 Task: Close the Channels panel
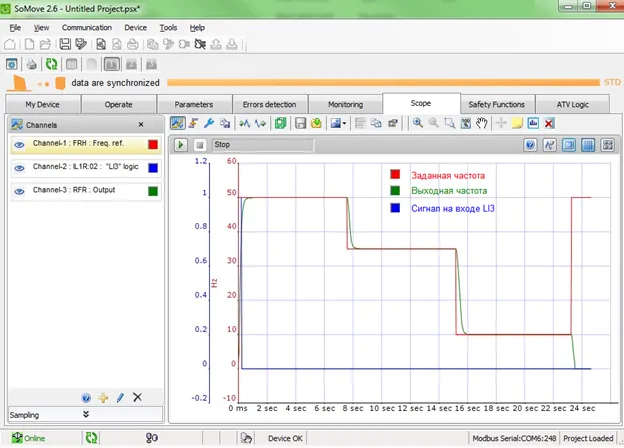[x=140, y=125]
